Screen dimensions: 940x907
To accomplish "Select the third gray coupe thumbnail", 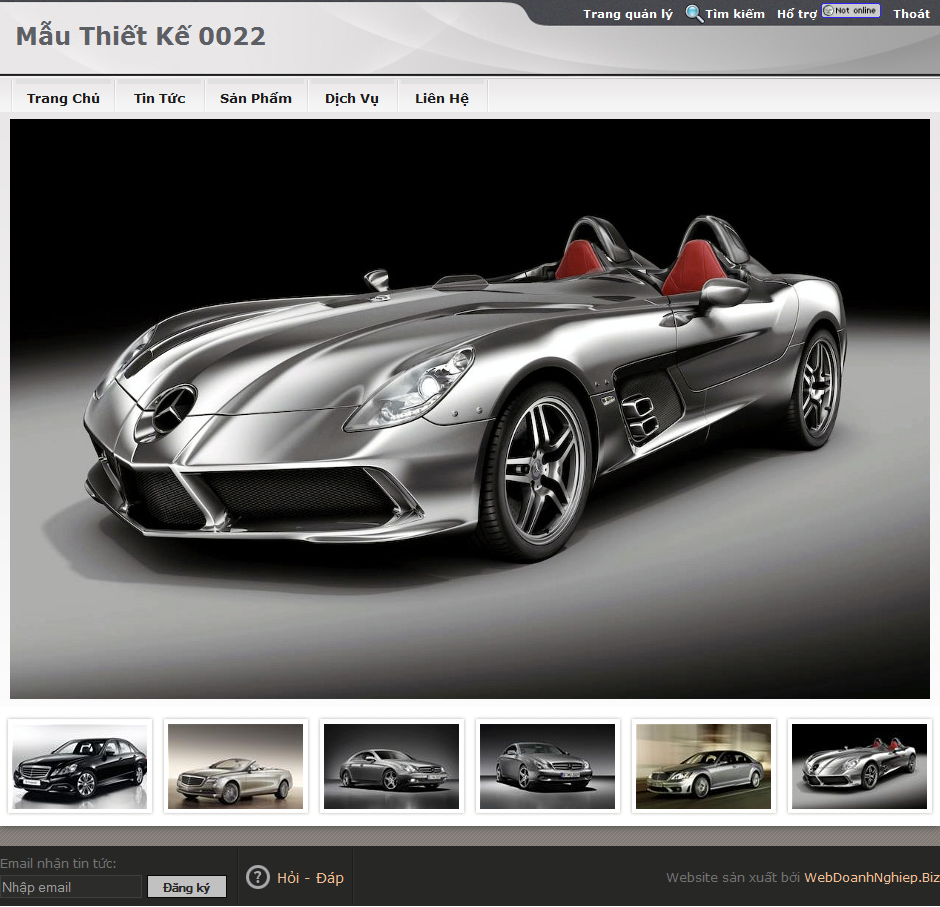I will point(391,766).
